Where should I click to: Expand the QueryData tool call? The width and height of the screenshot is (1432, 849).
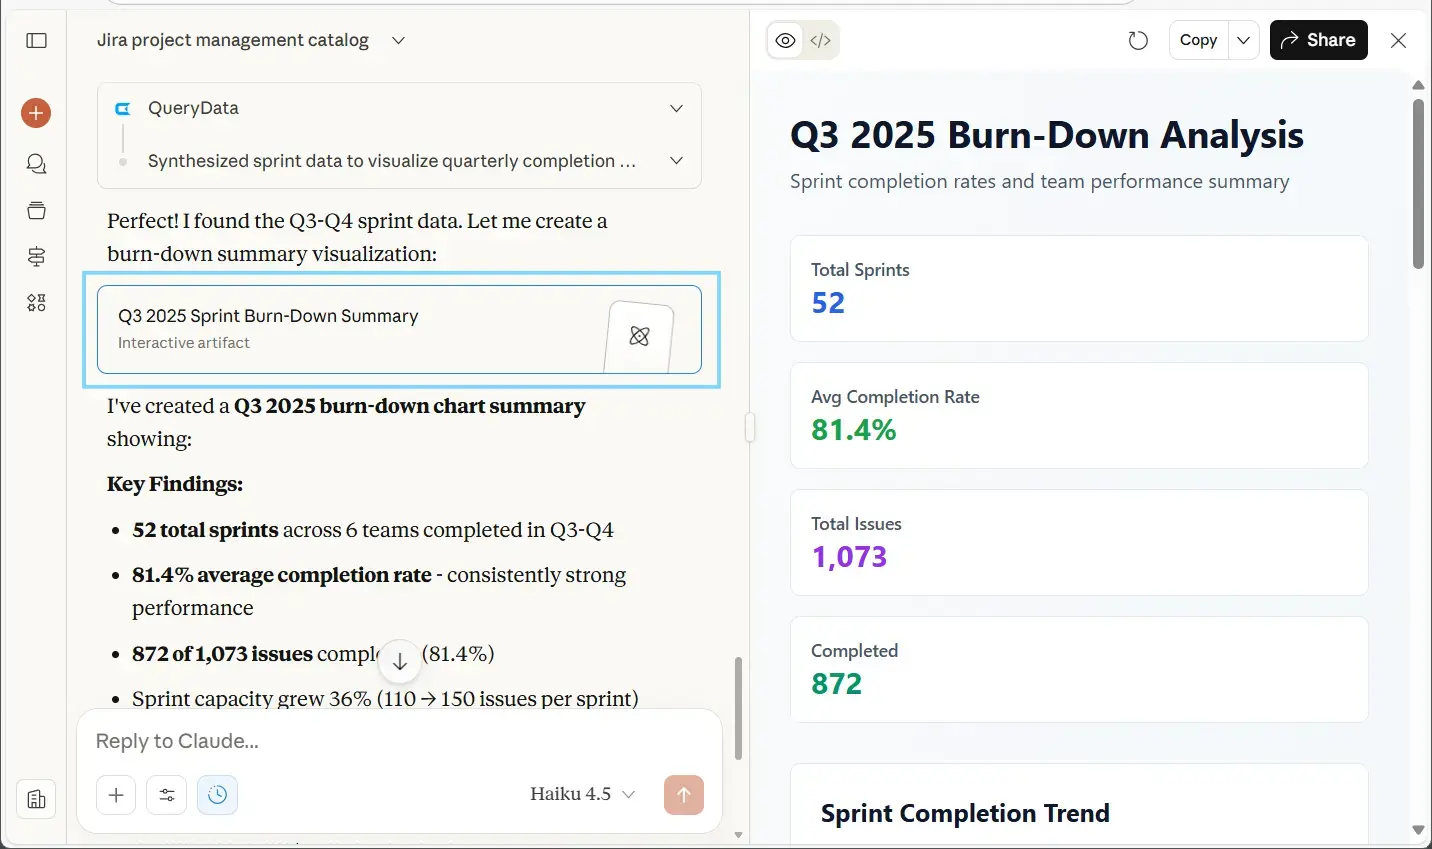pyautogui.click(x=676, y=108)
